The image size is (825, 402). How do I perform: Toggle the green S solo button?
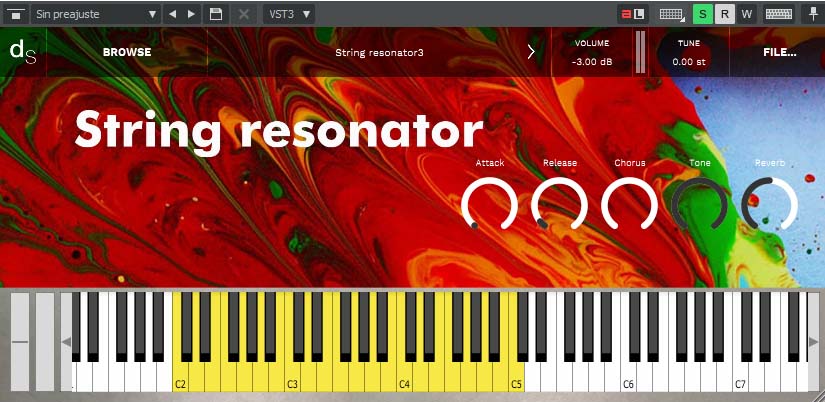[702, 14]
